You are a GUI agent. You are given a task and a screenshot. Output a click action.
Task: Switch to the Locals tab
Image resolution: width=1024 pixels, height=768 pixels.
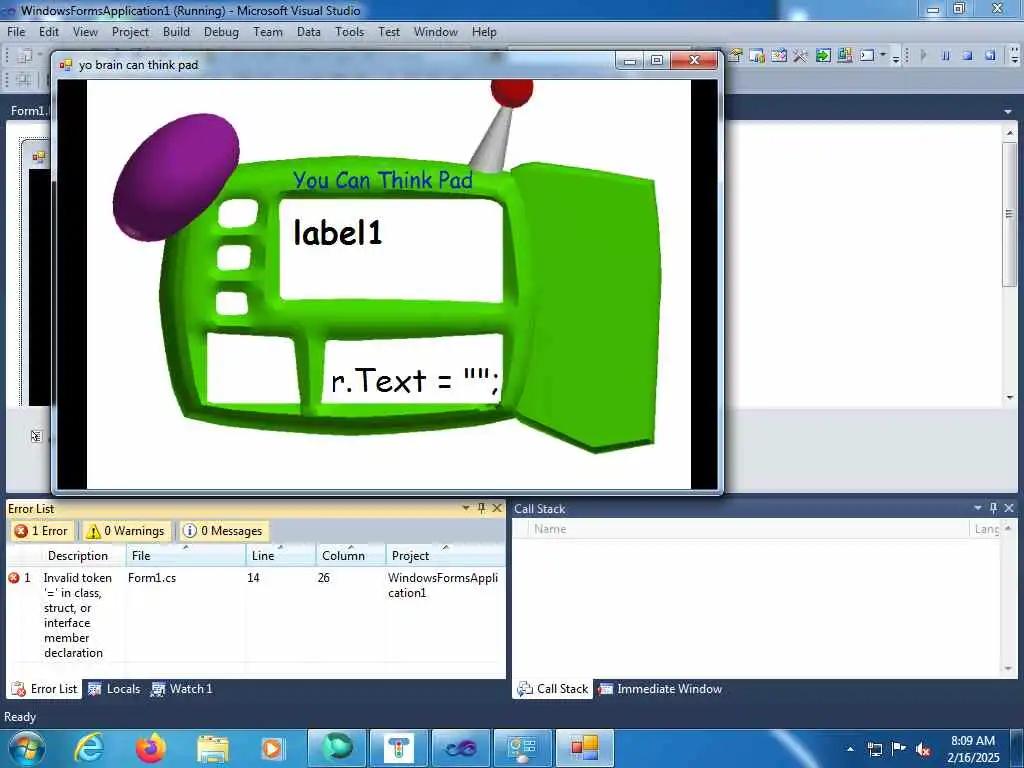pyautogui.click(x=115, y=689)
